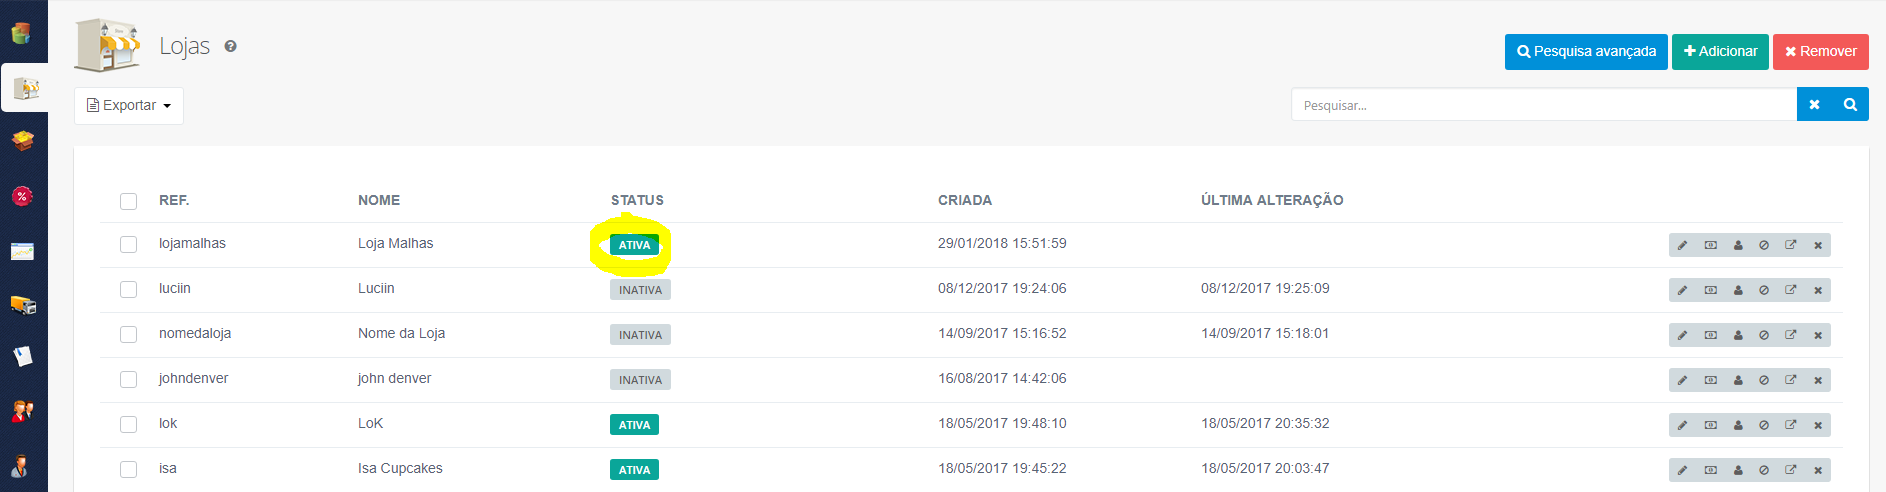The width and height of the screenshot is (1886, 492).
Task: Open user icon for nomedaloja row
Action: pyautogui.click(x=1738, y=335)
